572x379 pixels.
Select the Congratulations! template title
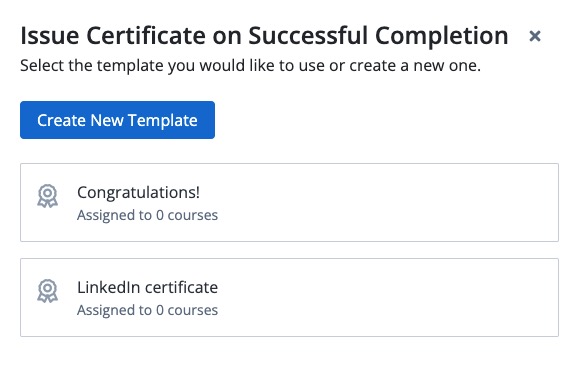pos(138,193)
